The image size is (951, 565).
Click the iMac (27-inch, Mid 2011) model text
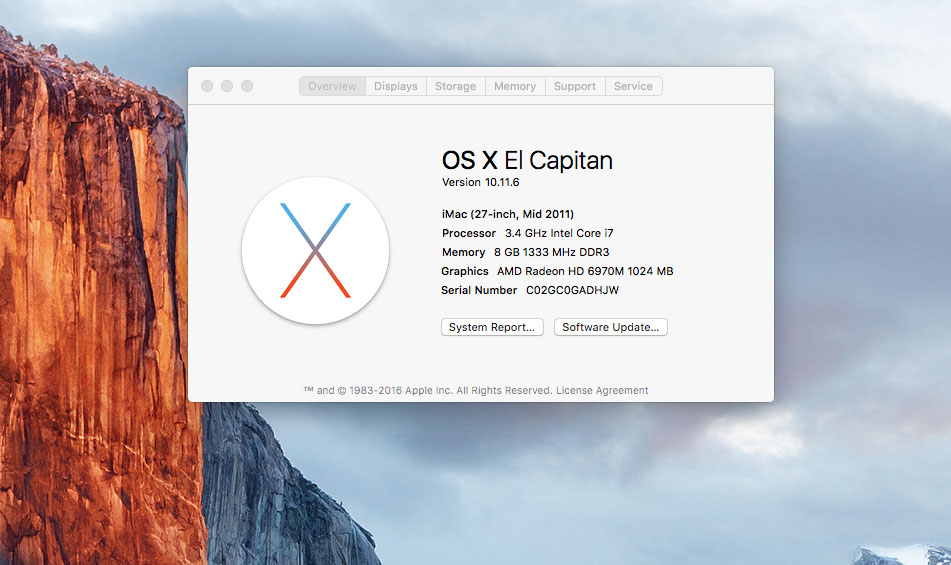pyautogui.click(x=508, y=214)
